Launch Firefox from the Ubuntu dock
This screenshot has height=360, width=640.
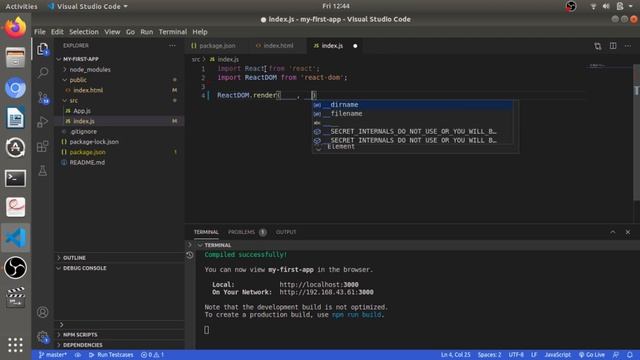[x=16, y=28]
